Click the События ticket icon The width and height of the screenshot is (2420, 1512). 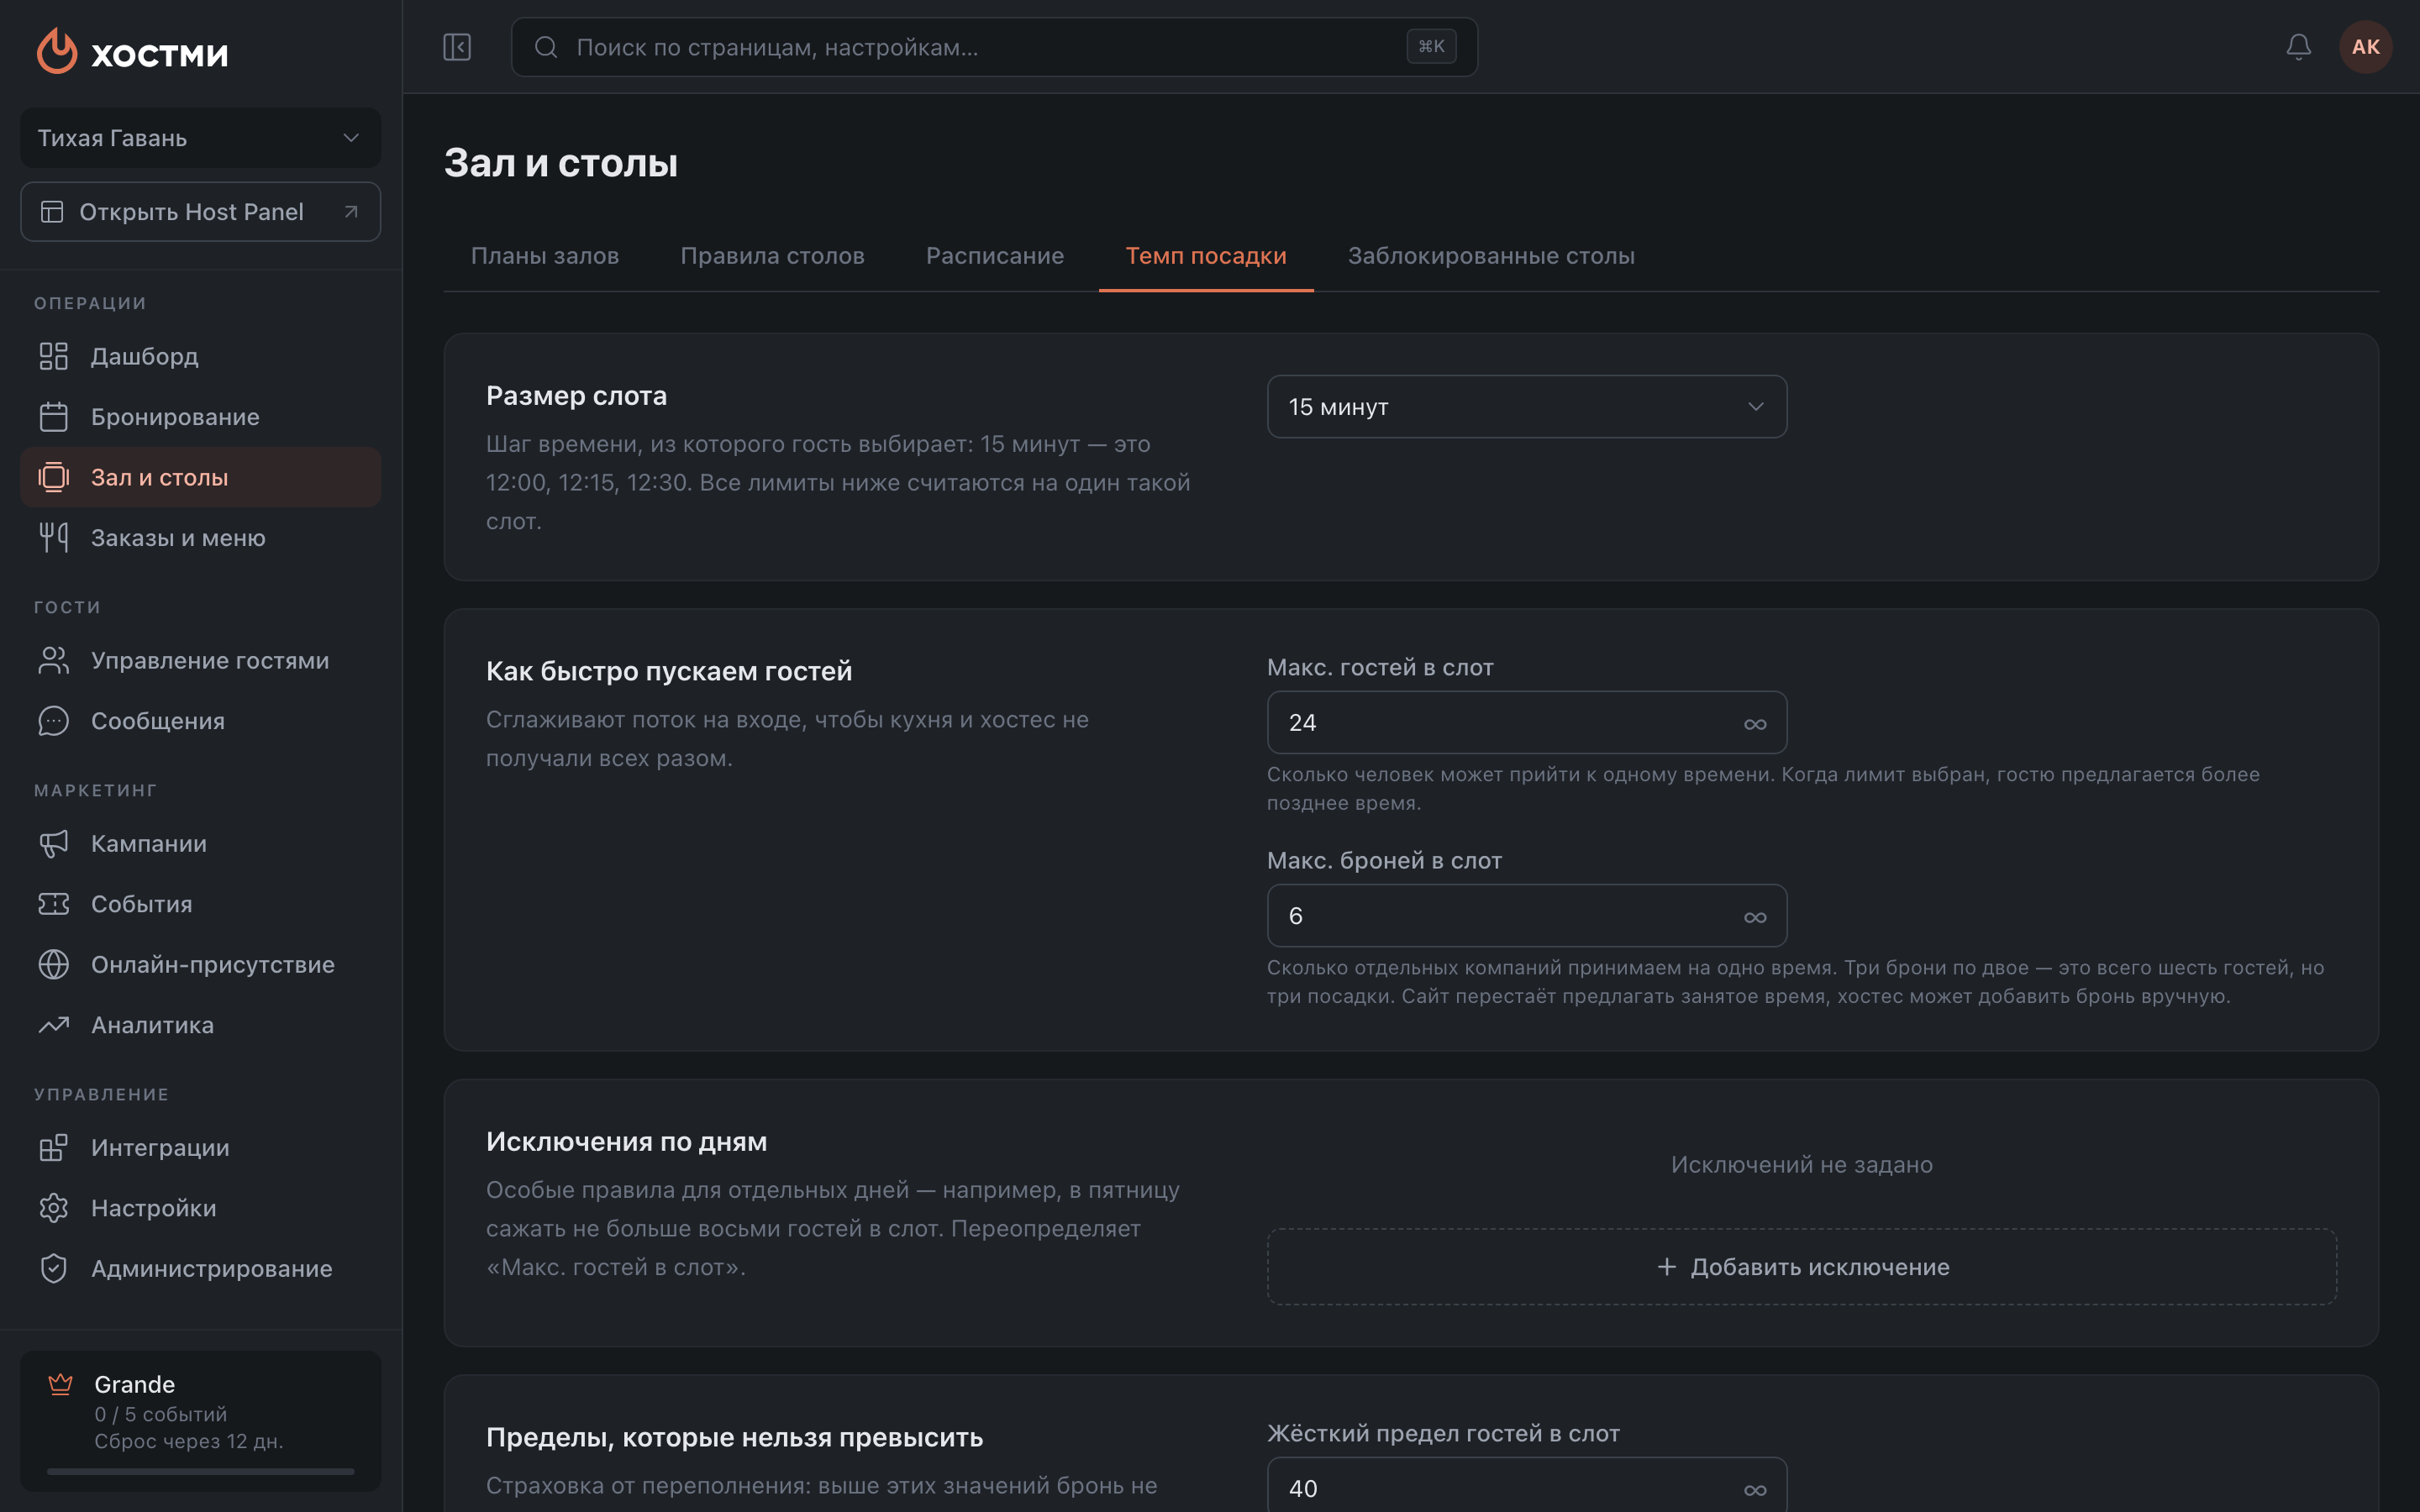click(x=54, y=904)
